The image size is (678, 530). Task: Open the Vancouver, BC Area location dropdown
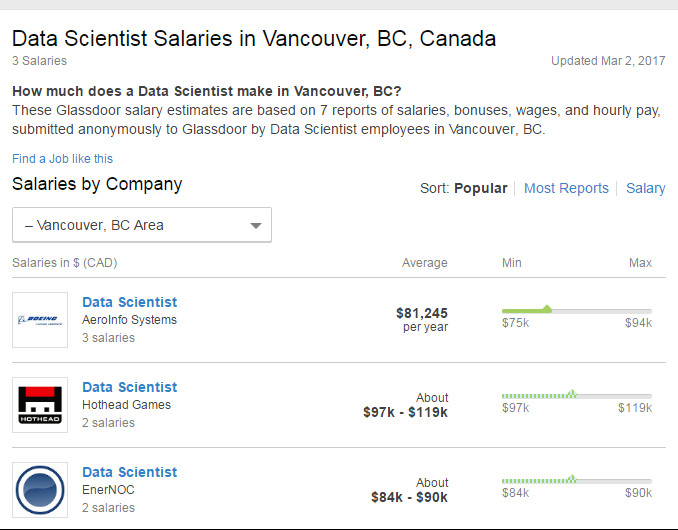coord(141,225)
